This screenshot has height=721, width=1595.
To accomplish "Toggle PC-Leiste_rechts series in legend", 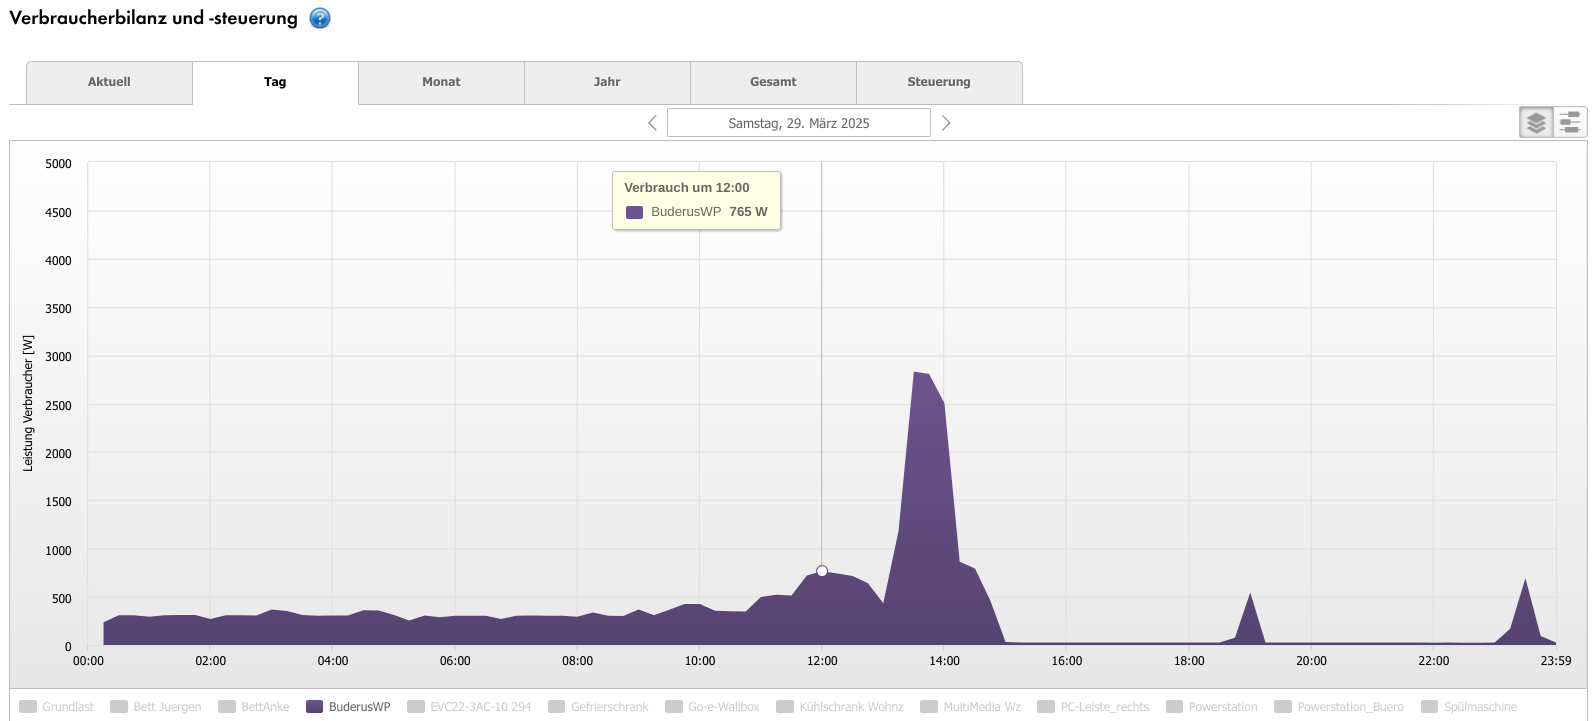I will pos(1094,707).
